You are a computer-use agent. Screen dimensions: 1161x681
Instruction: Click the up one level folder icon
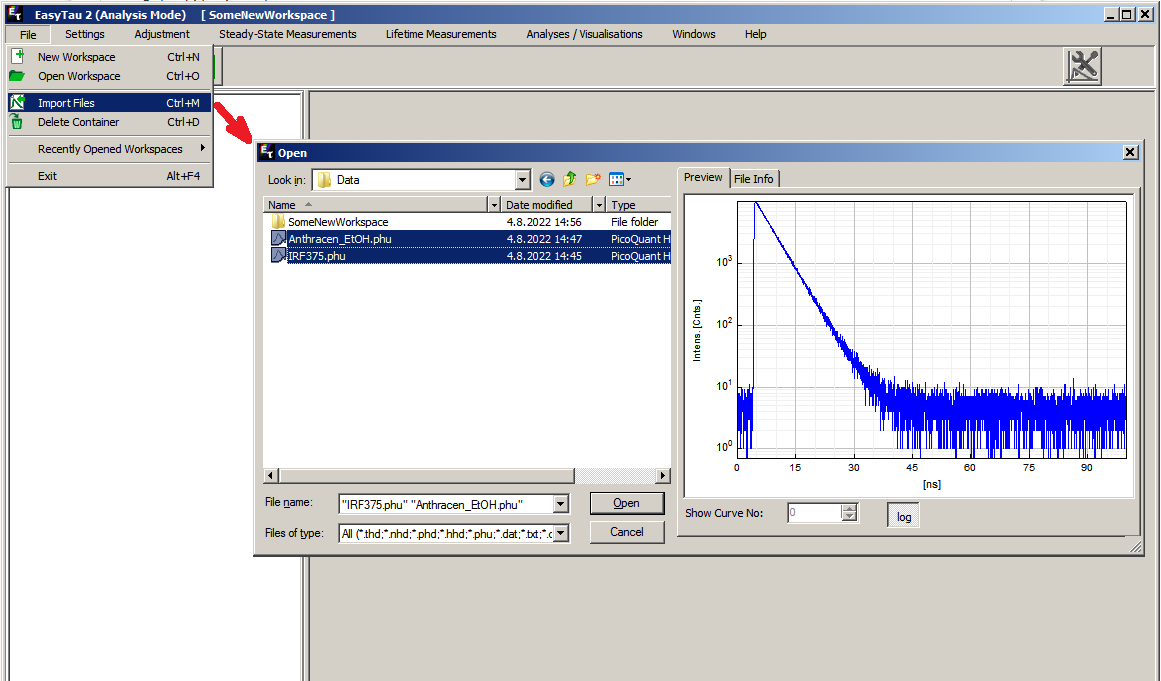(x=570, y=180)
